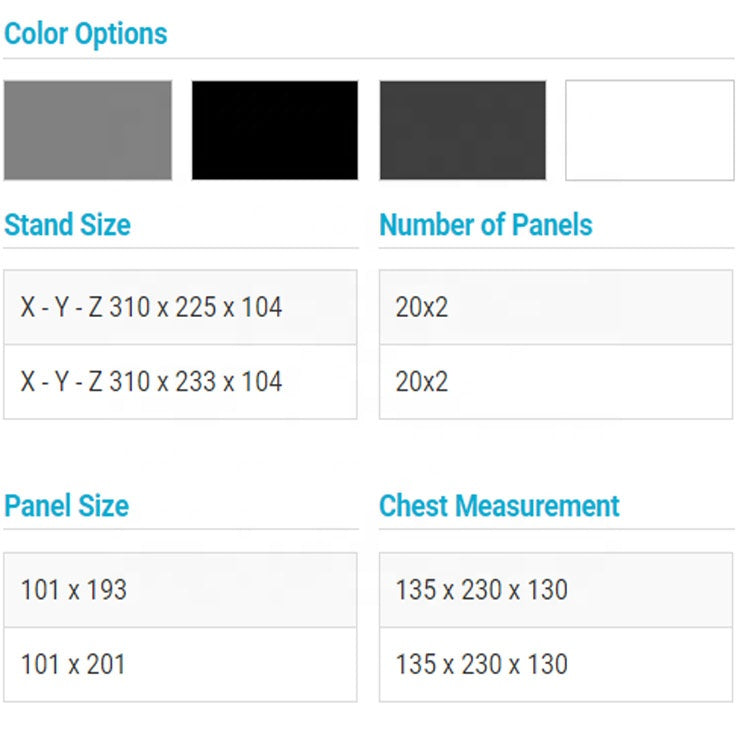Image resolution: width=750 pixels, height=750 pixels.
Task: Click the word Options in the color heading
Action: click(121, 34)
